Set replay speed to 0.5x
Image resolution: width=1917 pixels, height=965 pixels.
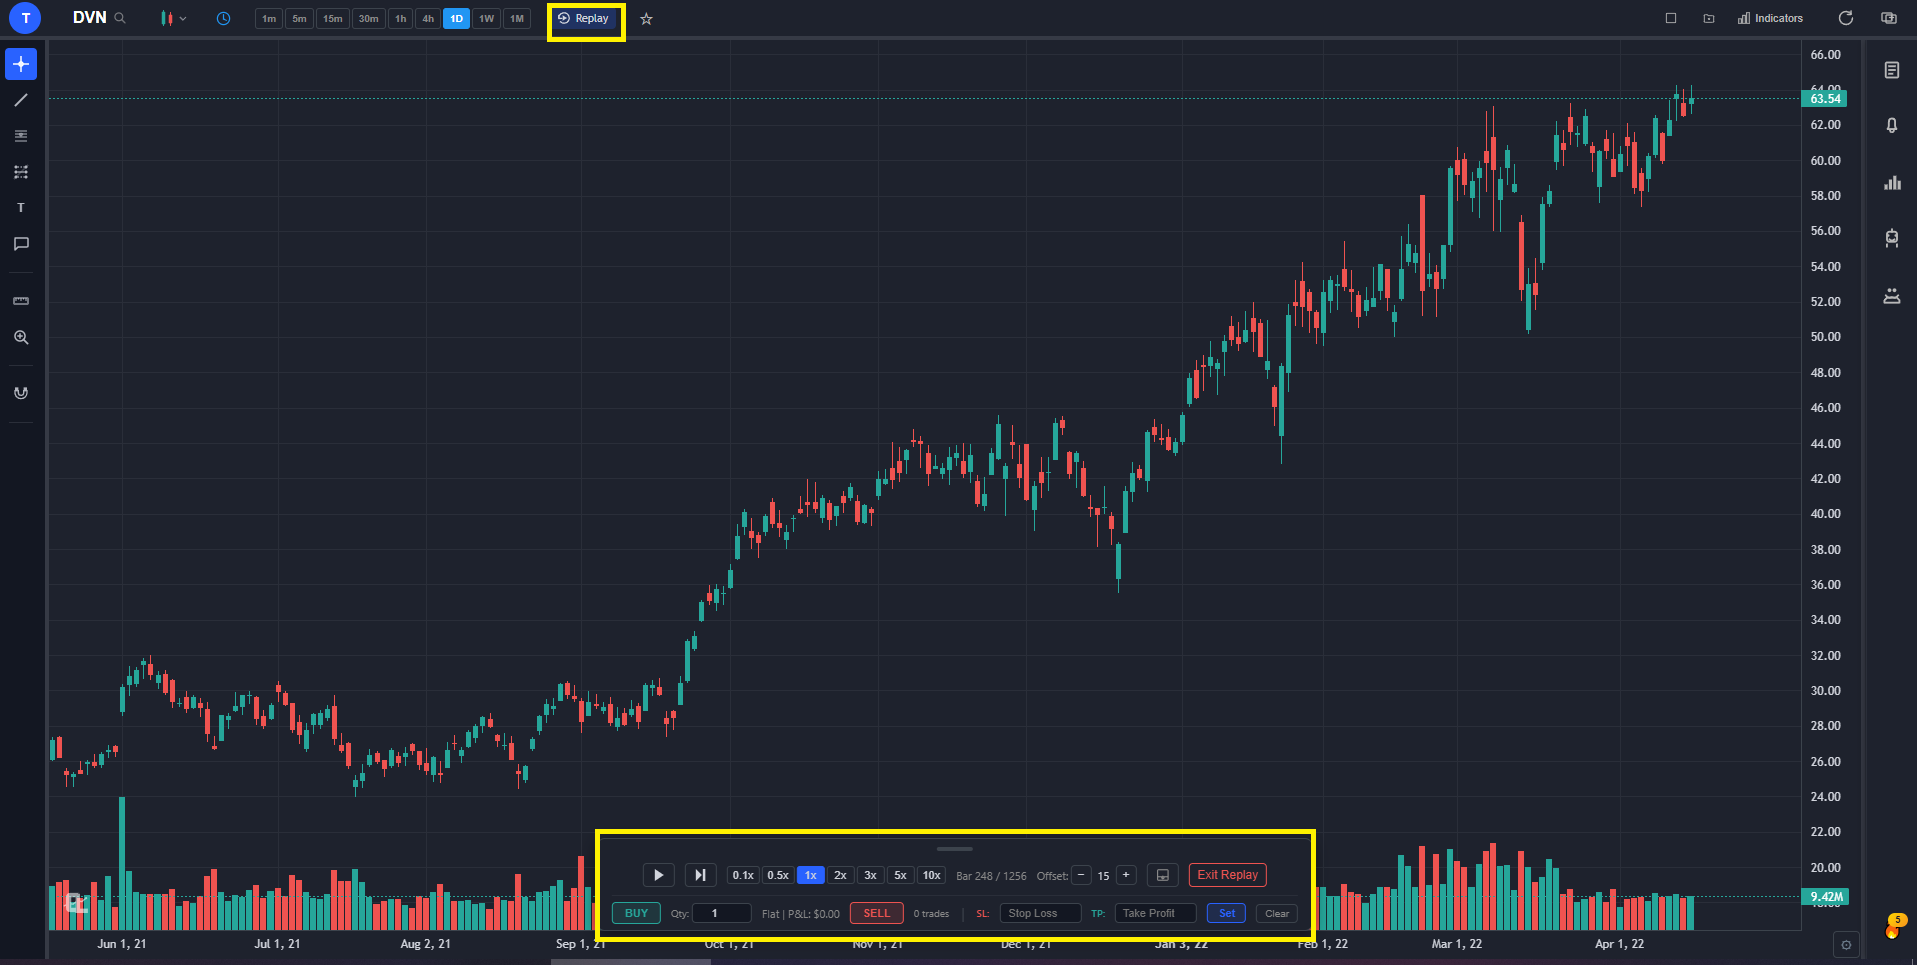[778, 875]
